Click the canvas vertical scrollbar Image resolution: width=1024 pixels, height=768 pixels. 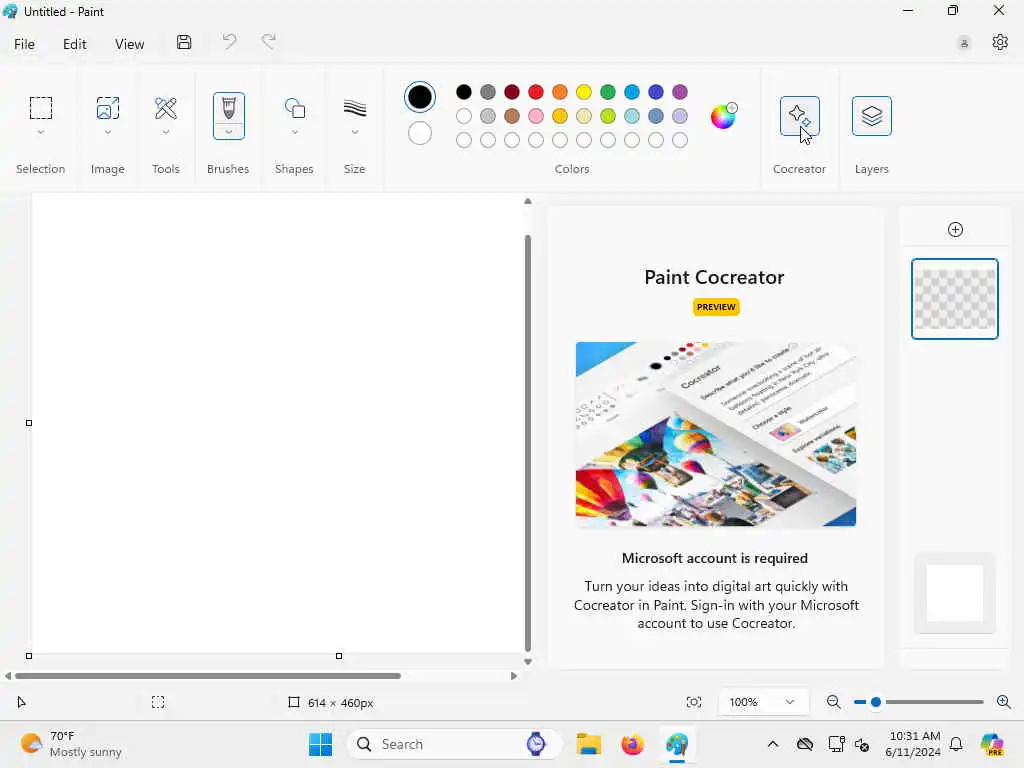528,443
